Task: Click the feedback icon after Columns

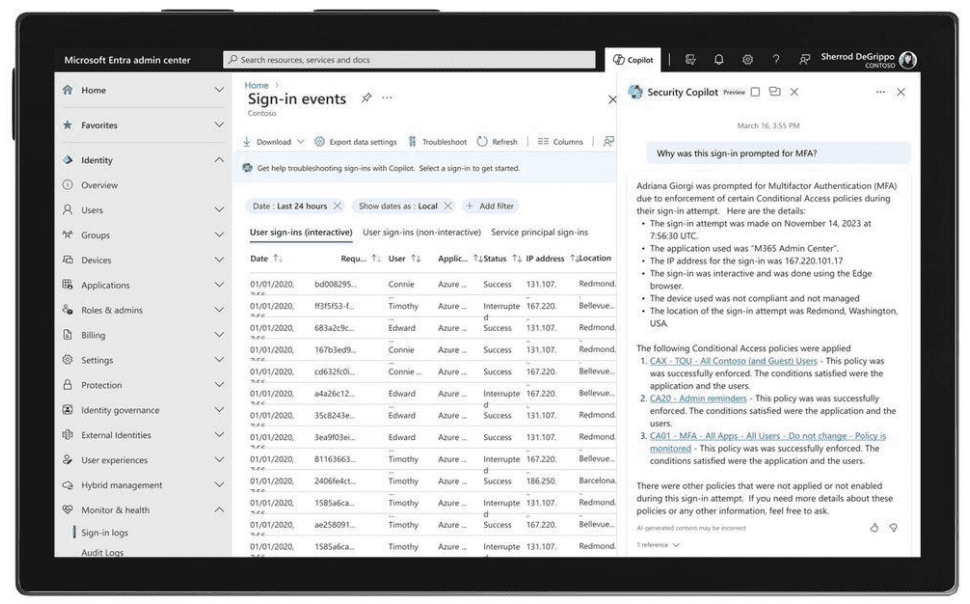Action: (x=609, y=142)
